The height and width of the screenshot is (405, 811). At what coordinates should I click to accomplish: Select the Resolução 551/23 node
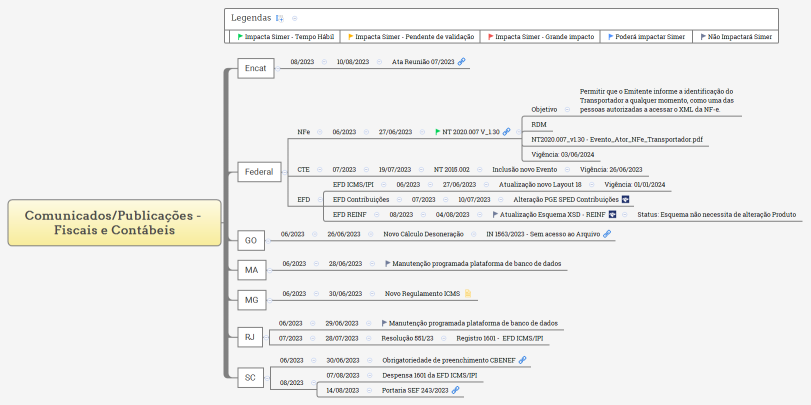coord(407,338)
